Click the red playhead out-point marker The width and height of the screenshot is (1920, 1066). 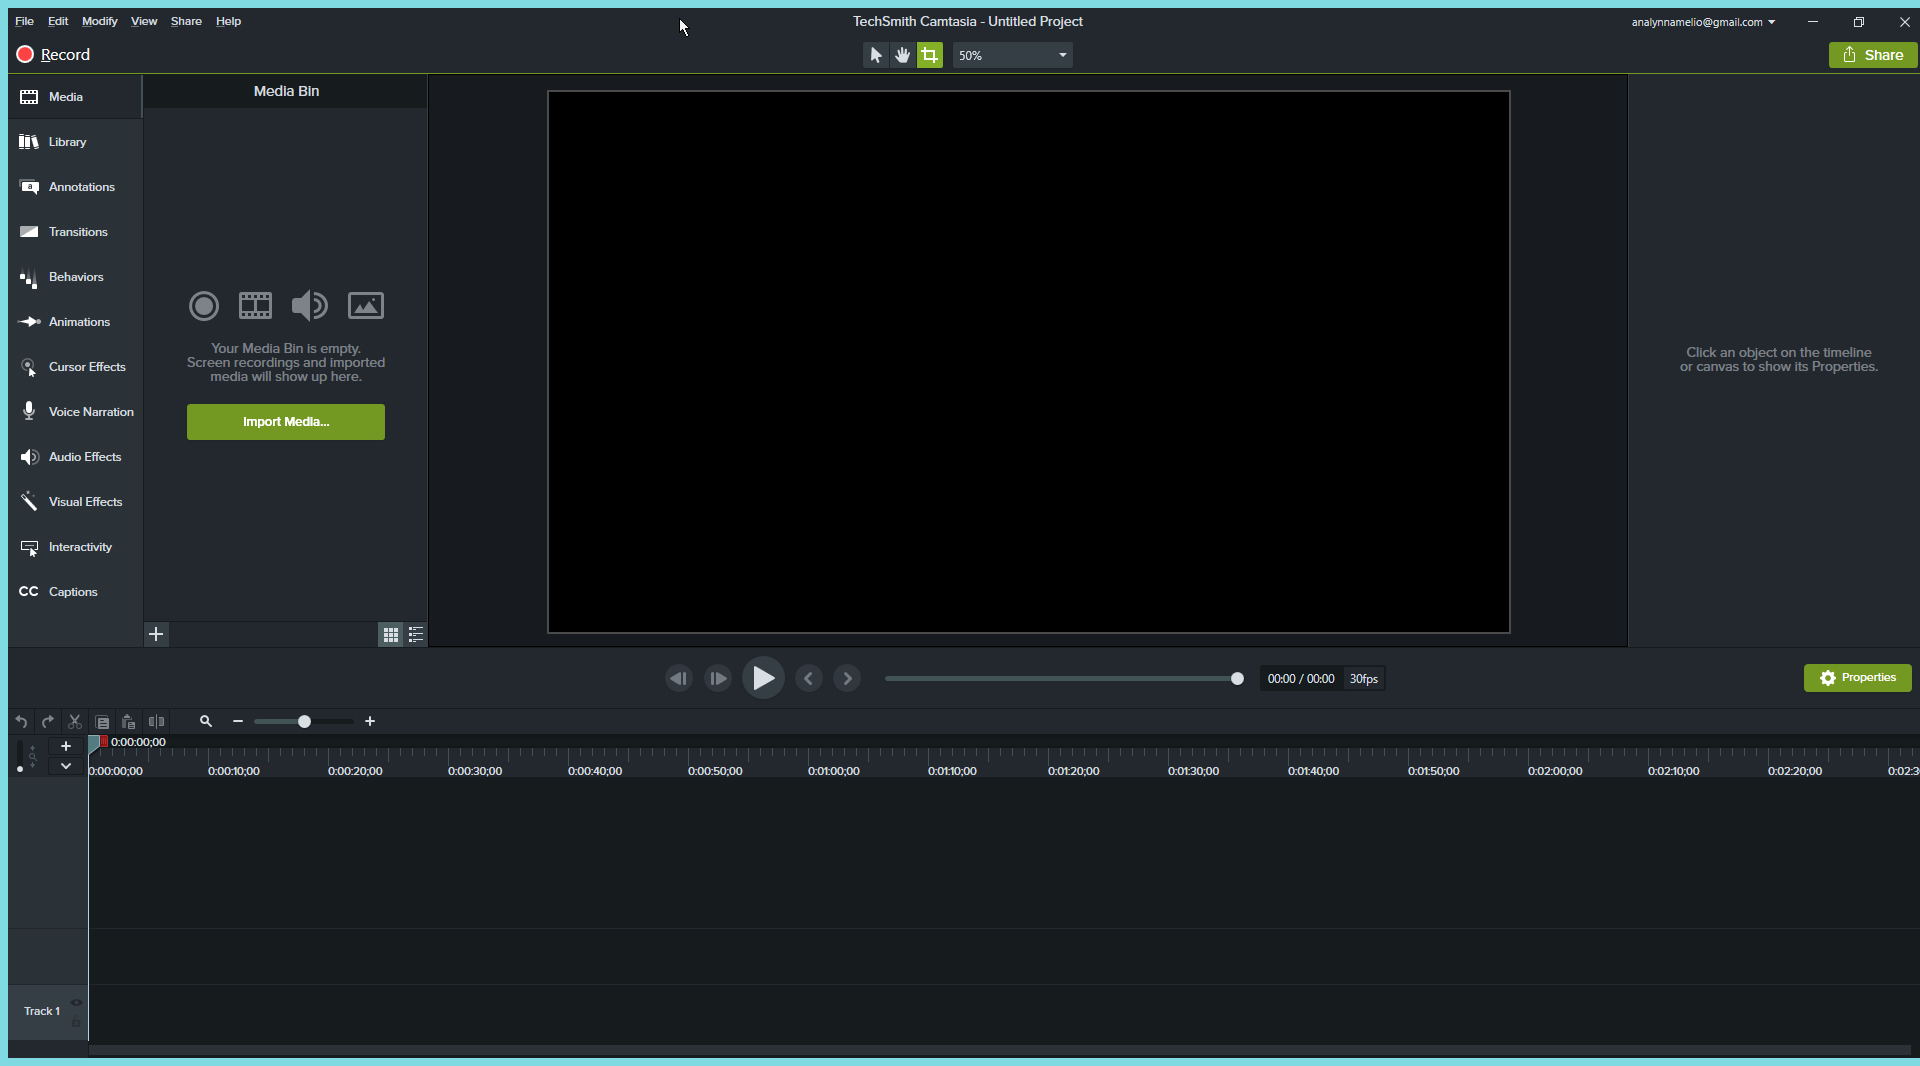pyautogui.click(x=104, y=742)
